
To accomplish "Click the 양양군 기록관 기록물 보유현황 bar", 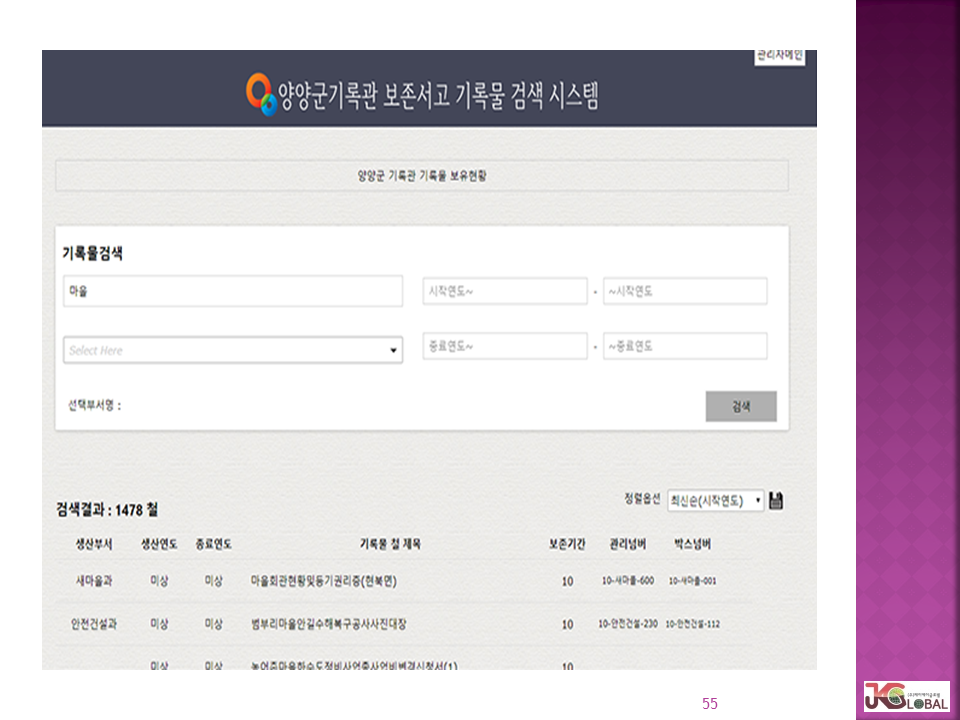I will 422,176.
